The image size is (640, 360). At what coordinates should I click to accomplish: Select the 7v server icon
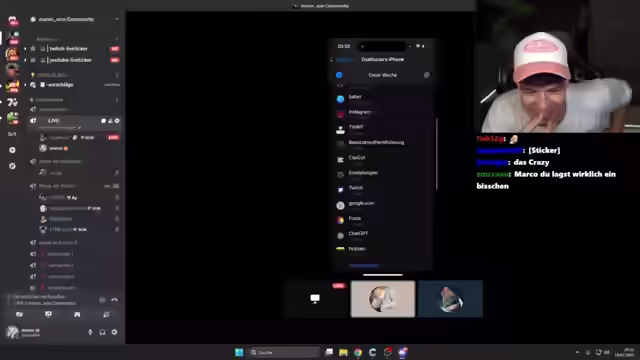coord(12,103)
